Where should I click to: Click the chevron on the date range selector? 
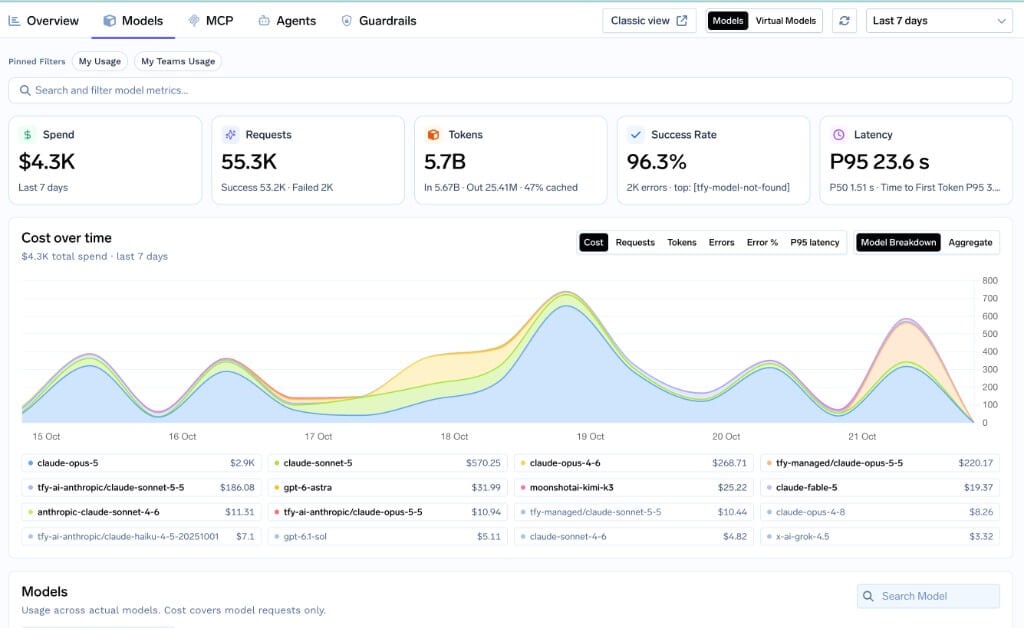(1001, 21)
